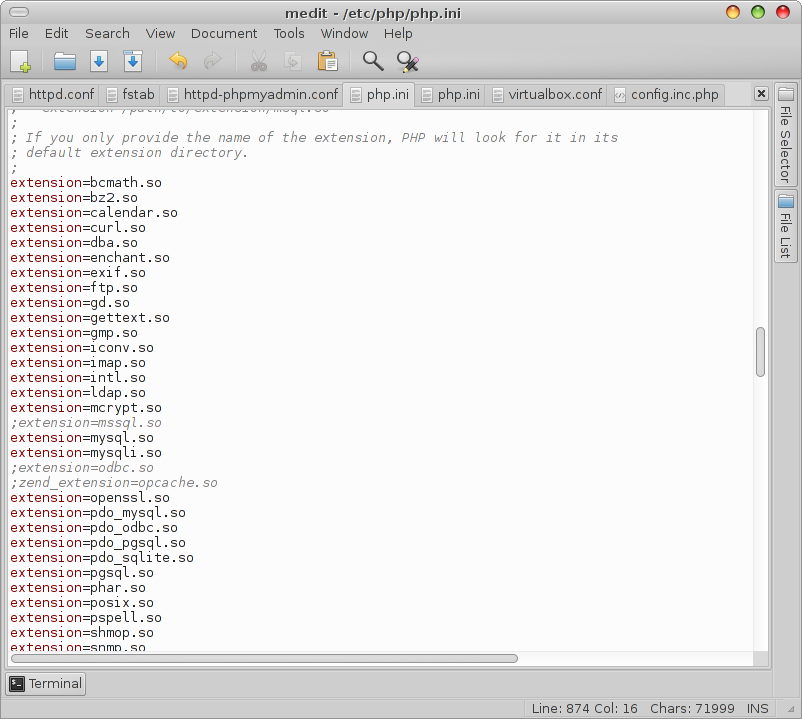Click the Paste clipboard icon

327,62
